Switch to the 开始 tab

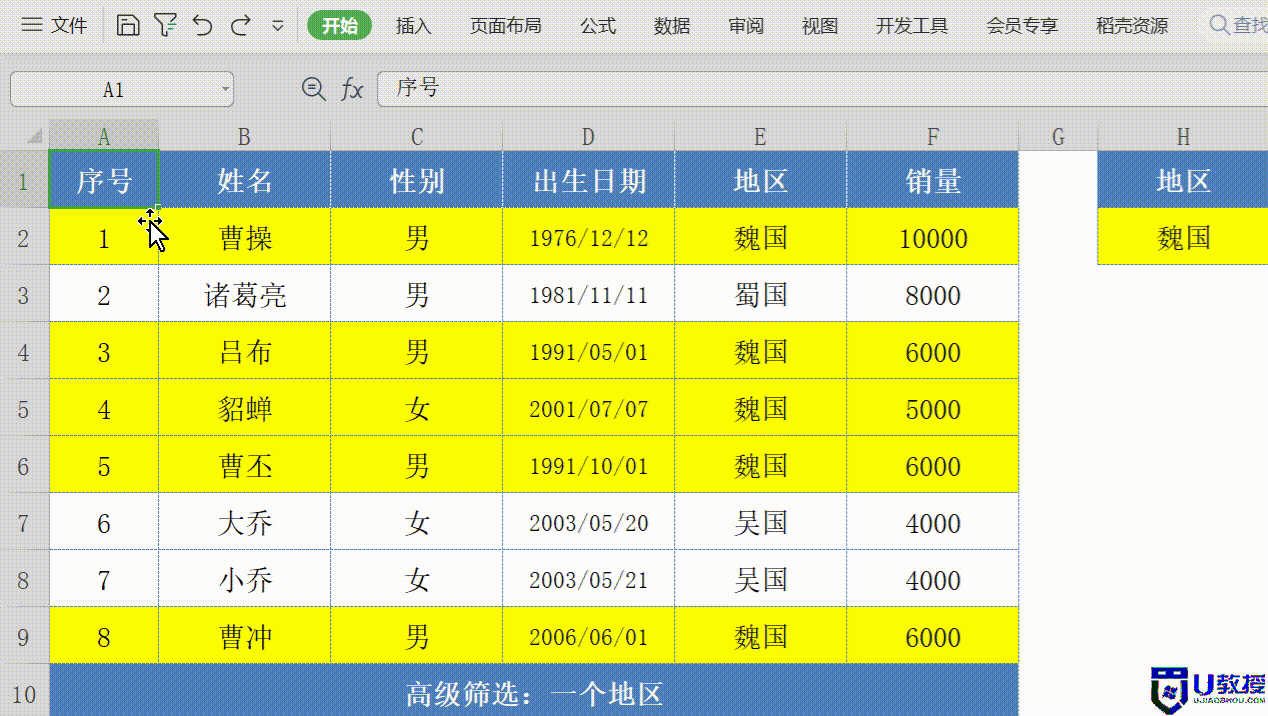coord(340,26)
